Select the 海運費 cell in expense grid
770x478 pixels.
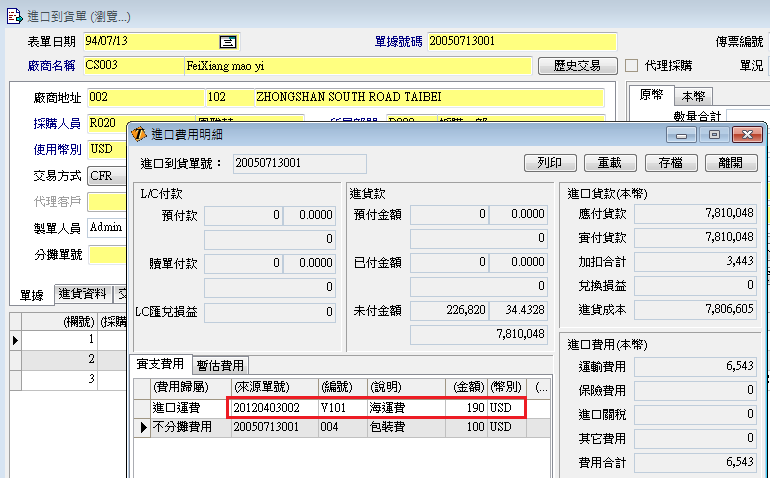[405, 408]
